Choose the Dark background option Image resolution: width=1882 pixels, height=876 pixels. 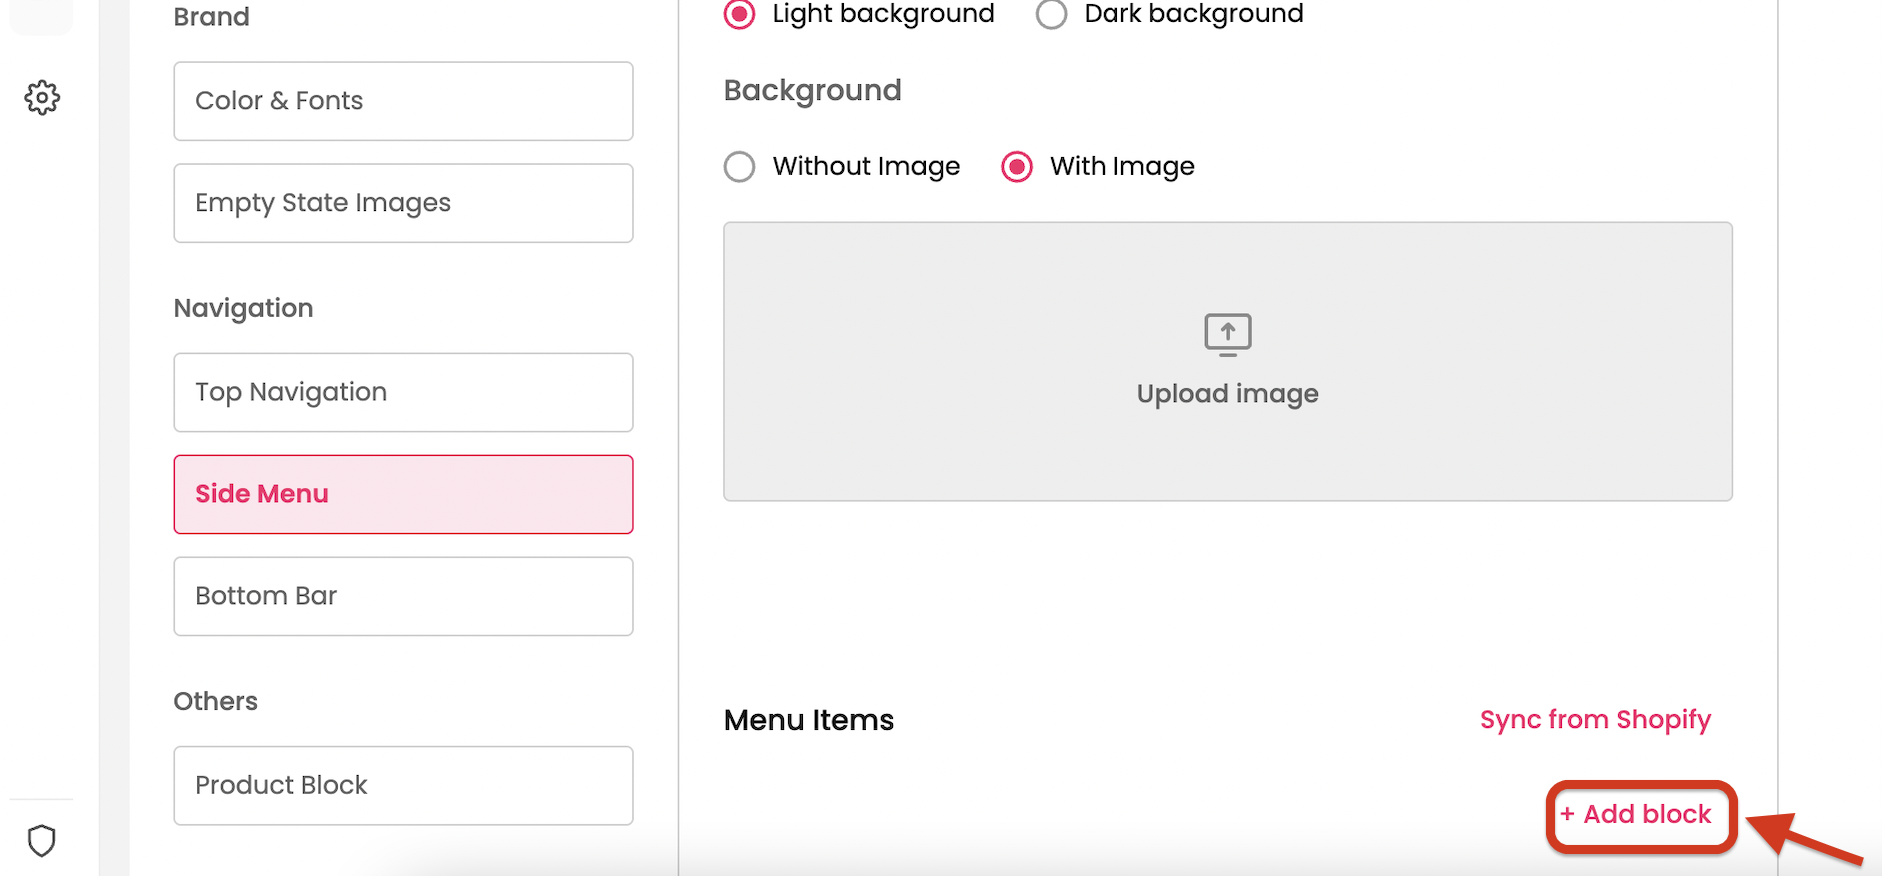(x=1051, y=14)
